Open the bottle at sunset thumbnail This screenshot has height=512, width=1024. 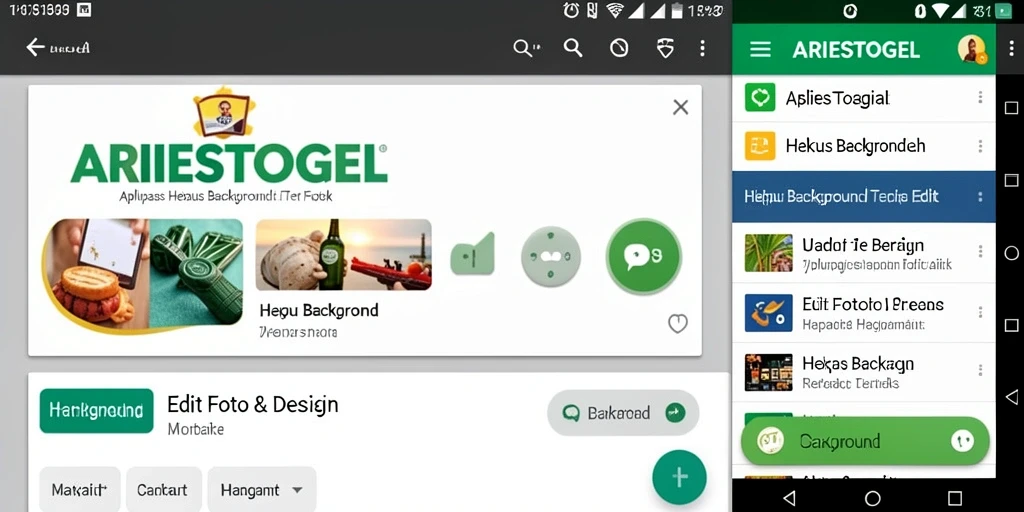(x=344, y=255)
